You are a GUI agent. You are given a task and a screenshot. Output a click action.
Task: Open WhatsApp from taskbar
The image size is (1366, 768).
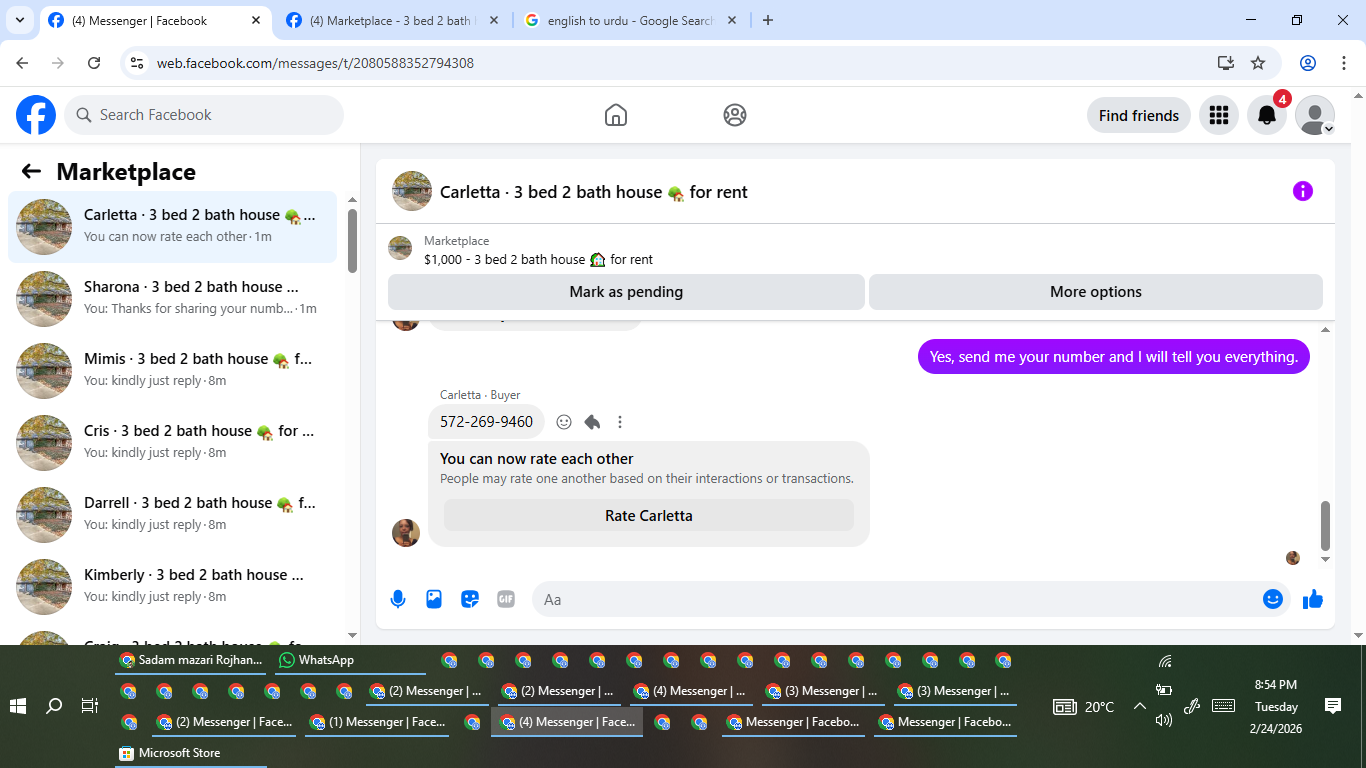350,660
